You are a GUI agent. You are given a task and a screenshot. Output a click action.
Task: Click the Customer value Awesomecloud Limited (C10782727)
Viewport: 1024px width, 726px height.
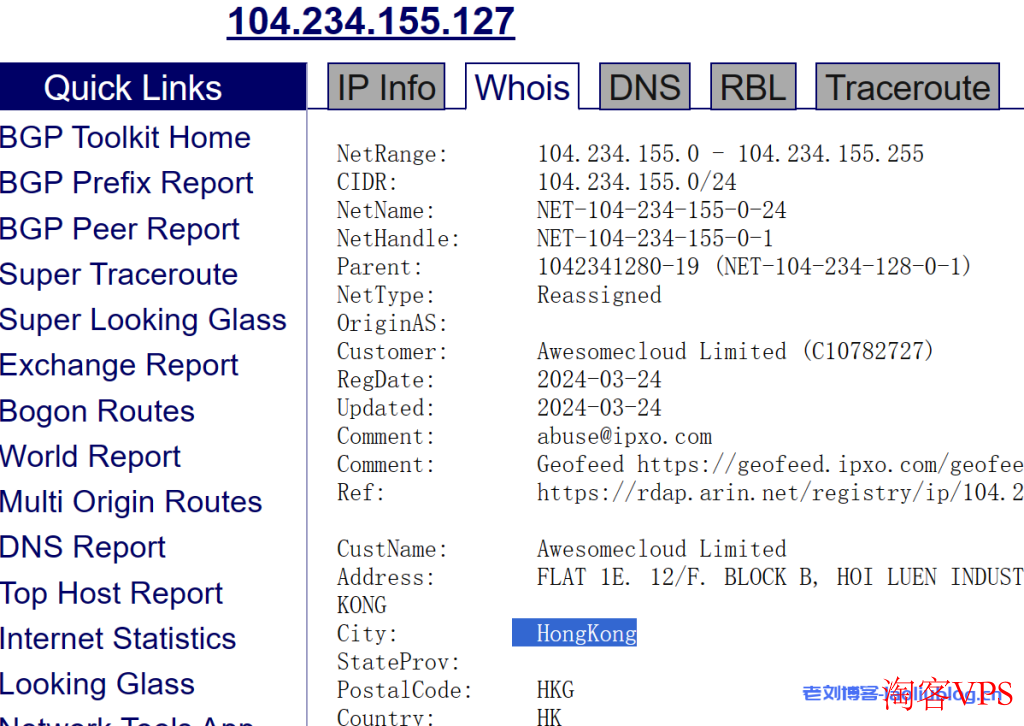pos(735,351)
